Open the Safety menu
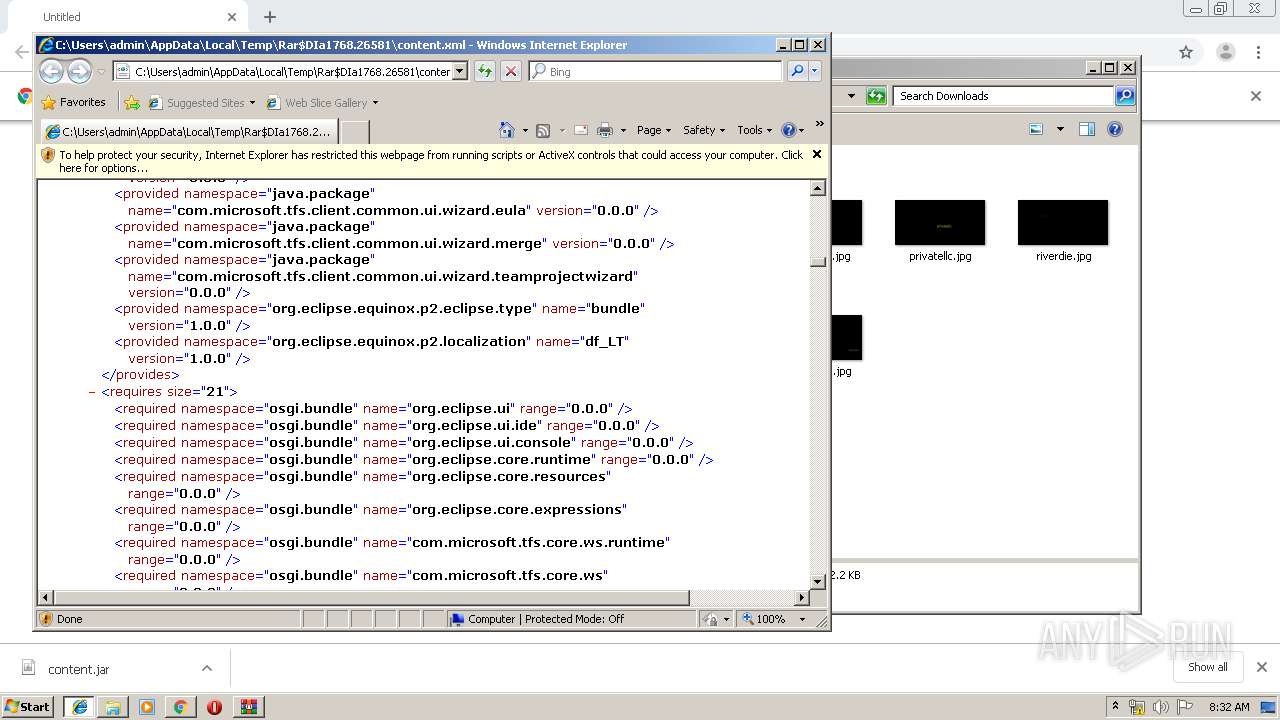 pos(704,130)
